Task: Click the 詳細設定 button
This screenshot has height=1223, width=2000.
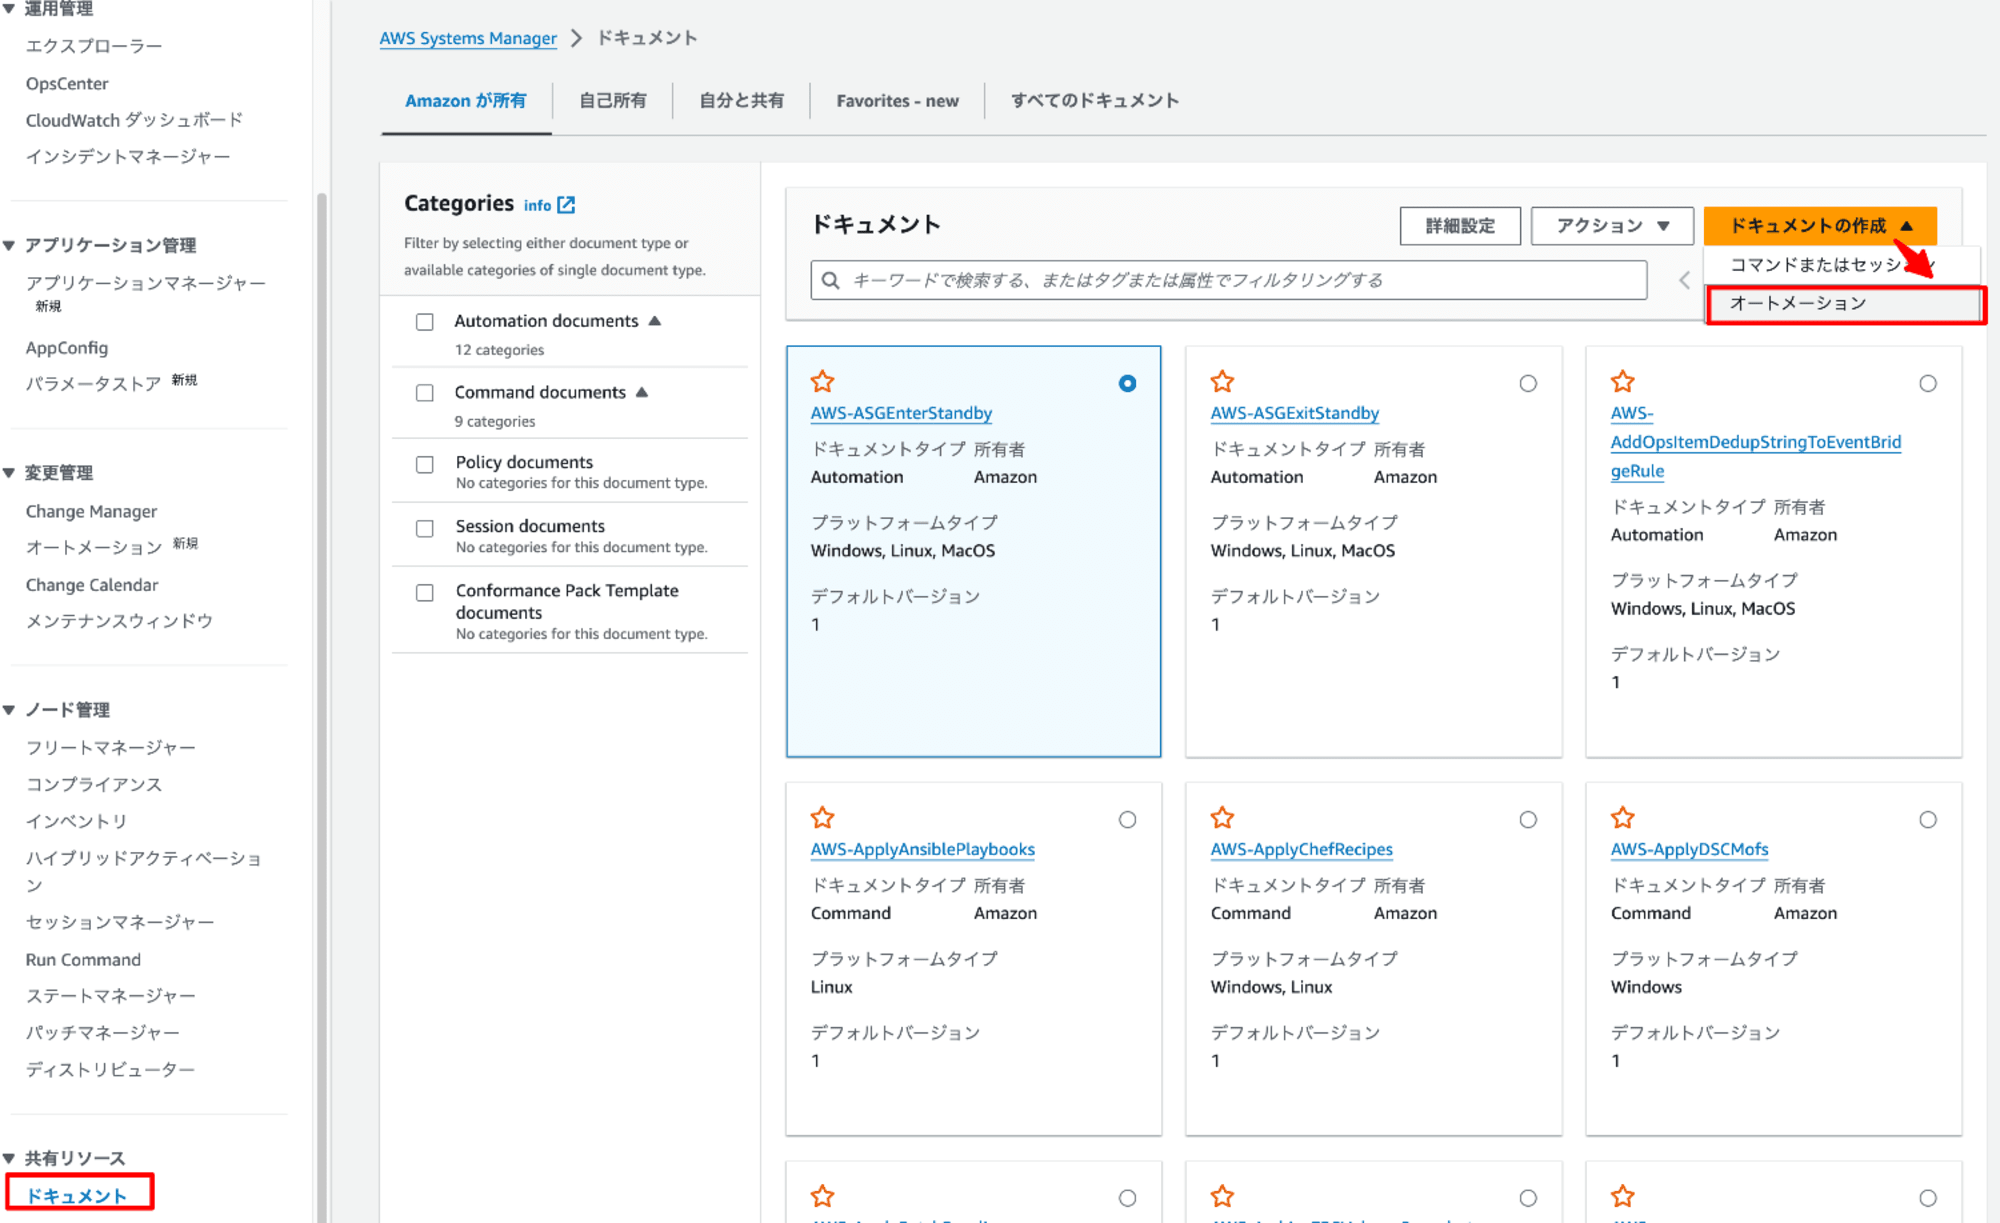Action: (1460, 226)
